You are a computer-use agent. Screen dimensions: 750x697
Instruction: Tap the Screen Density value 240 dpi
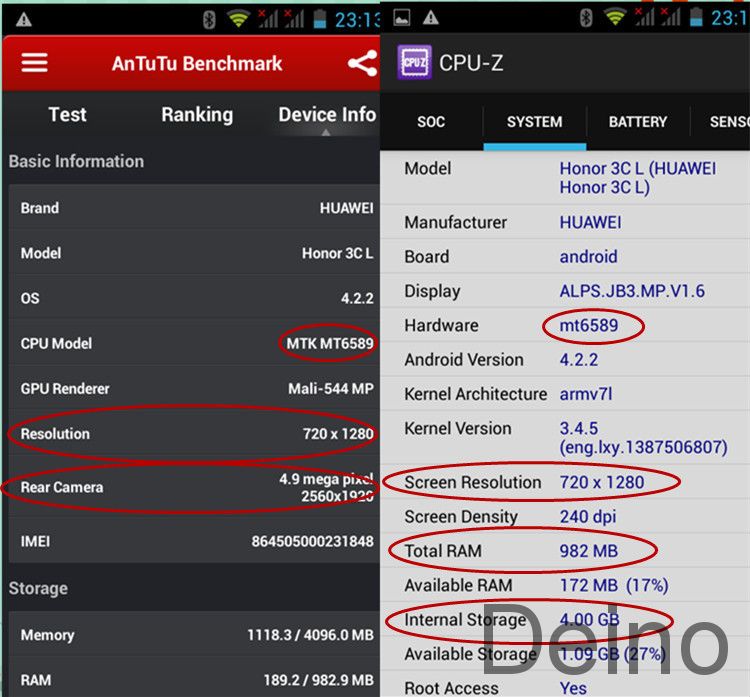pos(588,517)
